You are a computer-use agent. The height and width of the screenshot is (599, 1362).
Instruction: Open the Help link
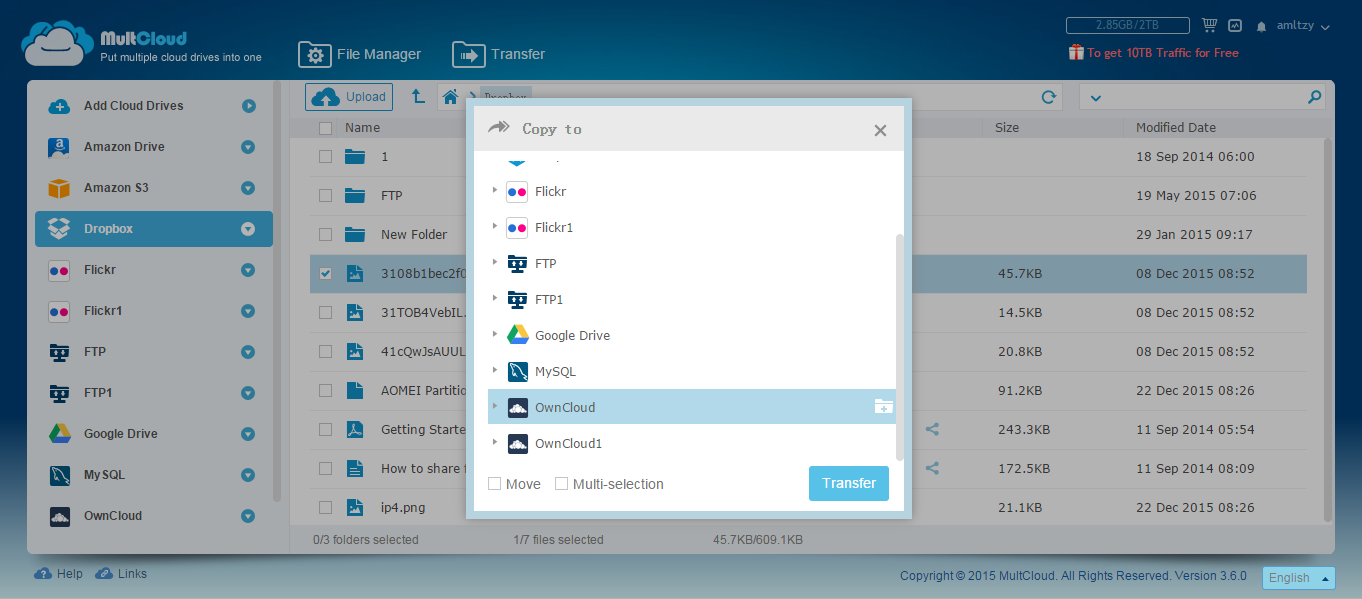59,574
